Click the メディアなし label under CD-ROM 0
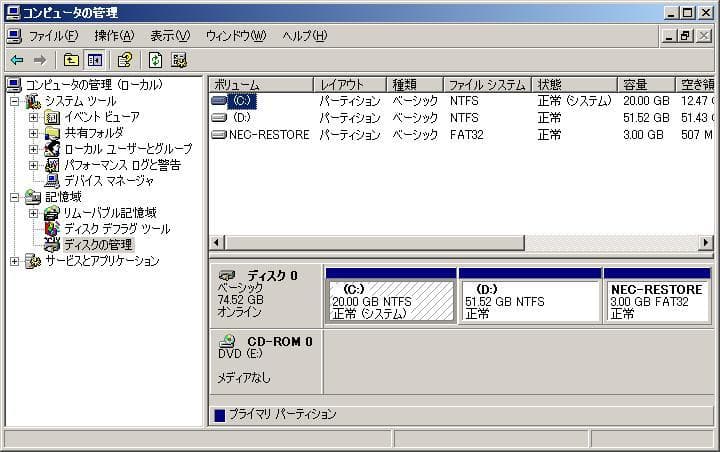 tap(244, 378)
